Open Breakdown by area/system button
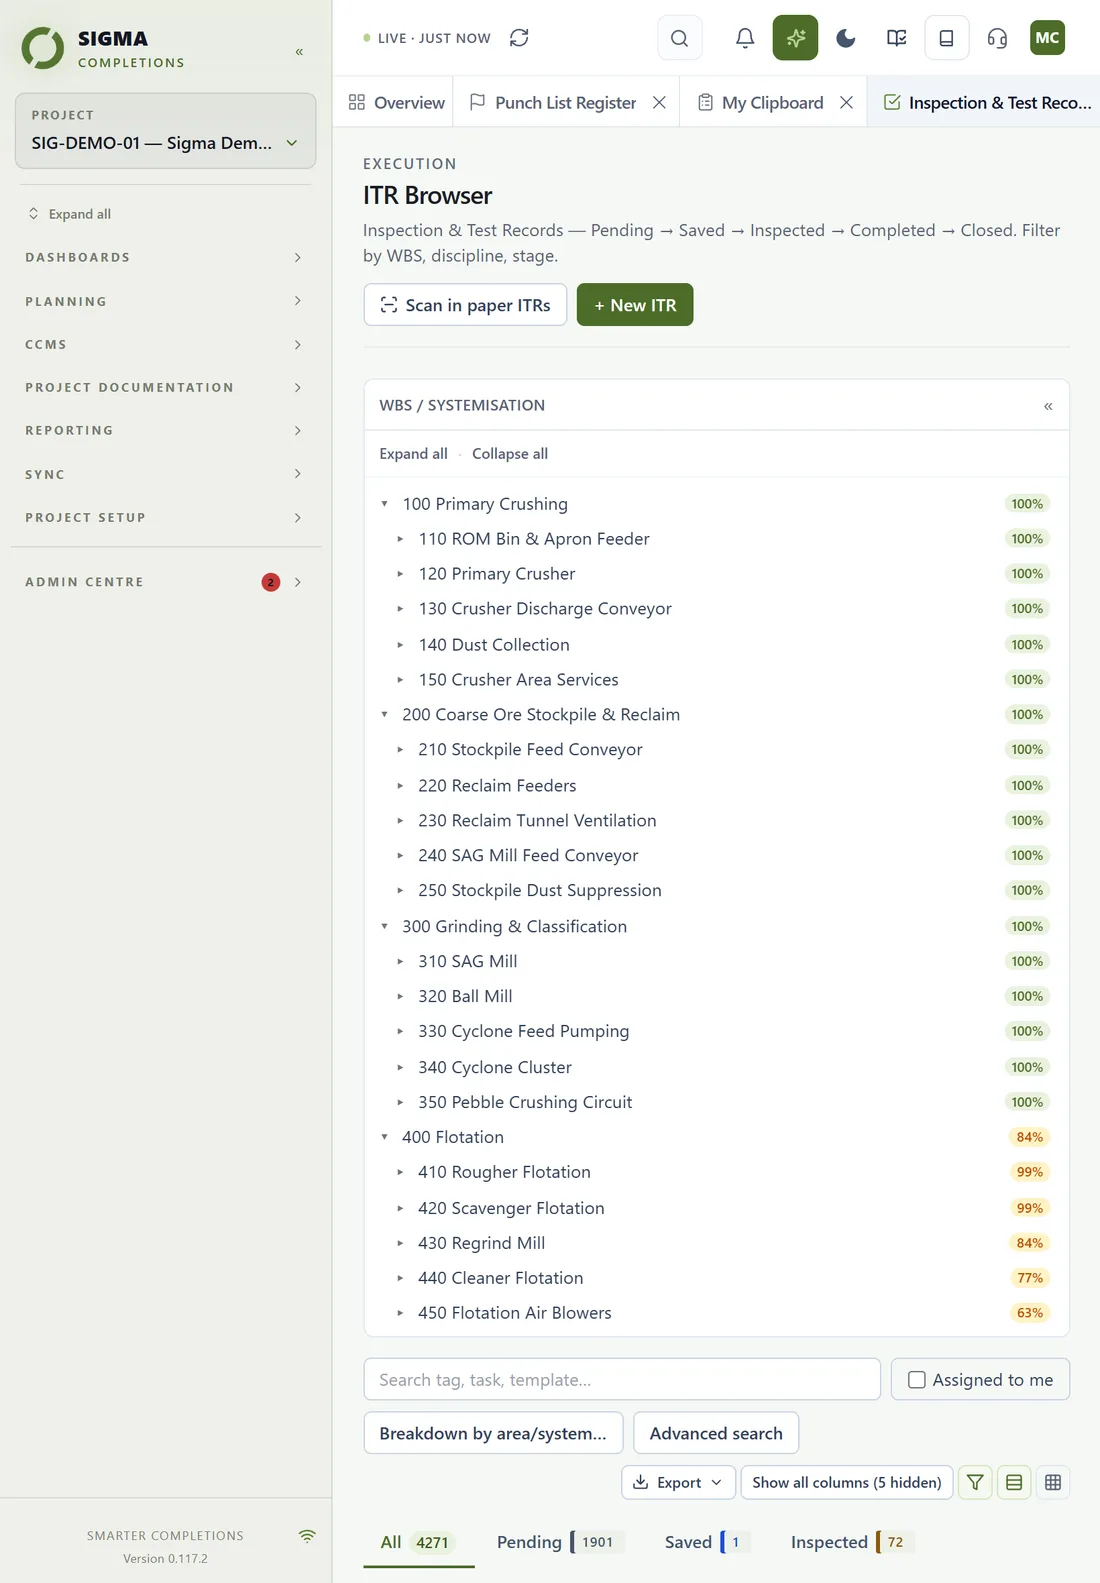1100x1583 pixels. point(493,1433)
